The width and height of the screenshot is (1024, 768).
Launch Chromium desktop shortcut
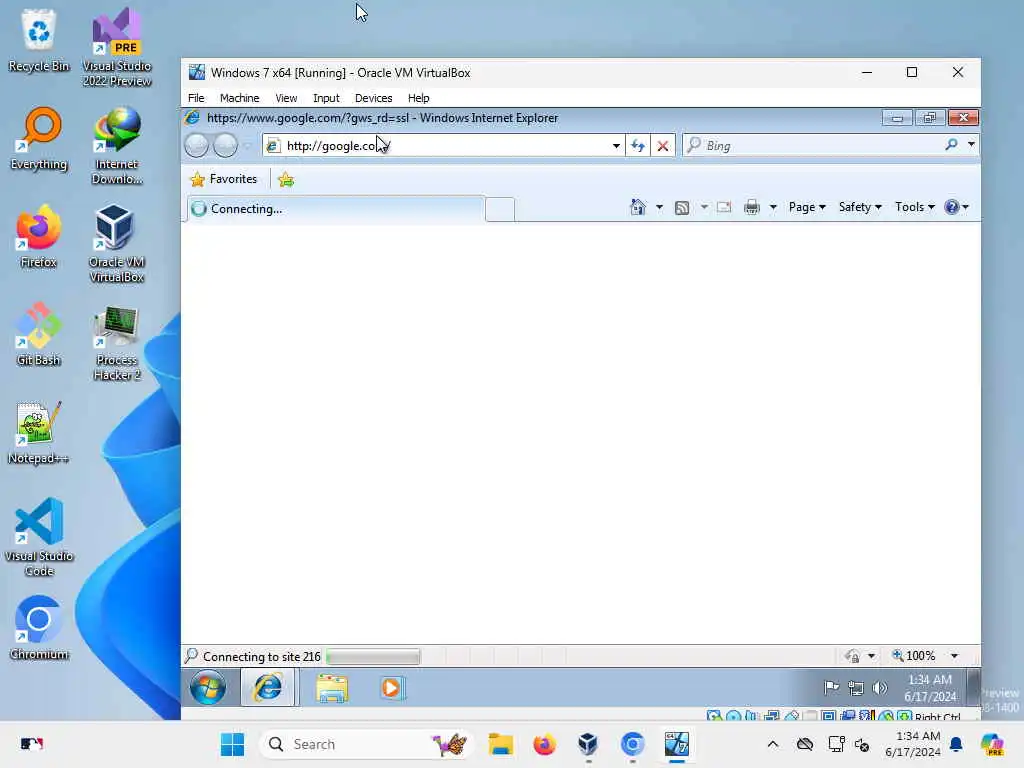[39, 628]
